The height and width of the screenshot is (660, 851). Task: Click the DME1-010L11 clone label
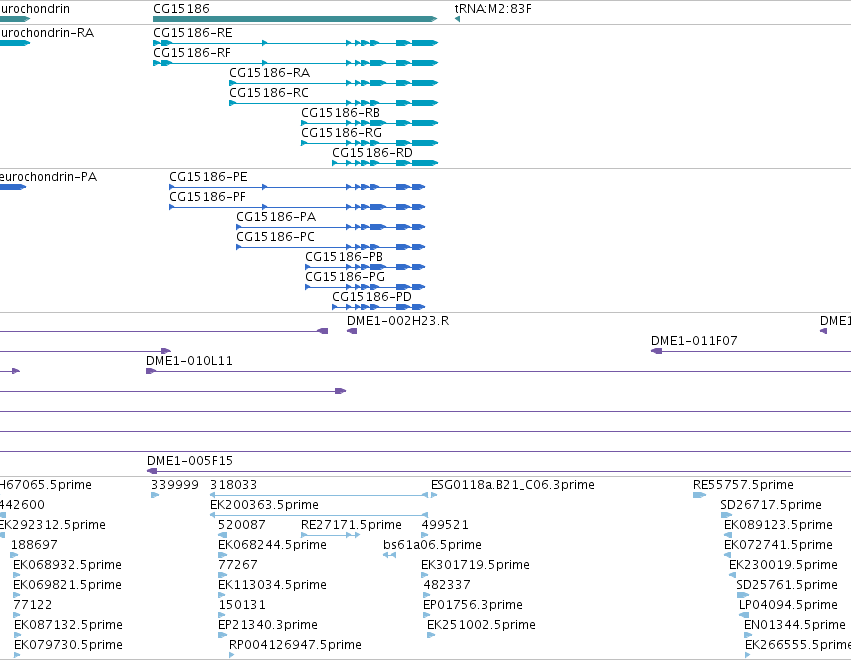[189, 361]
